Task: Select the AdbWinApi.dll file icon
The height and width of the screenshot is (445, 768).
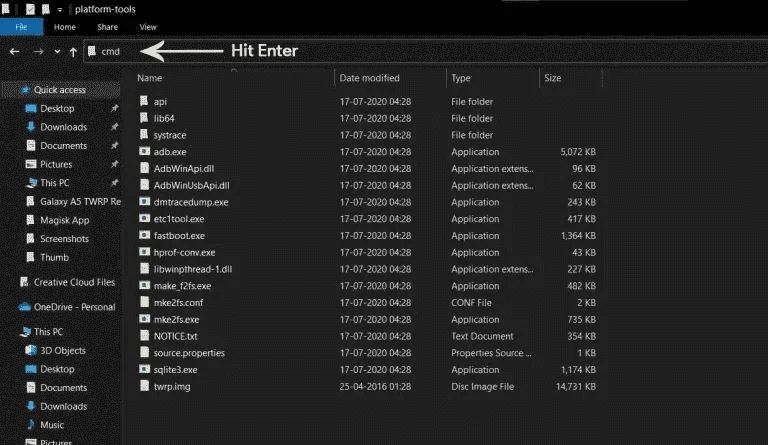Action: (144, 168)
